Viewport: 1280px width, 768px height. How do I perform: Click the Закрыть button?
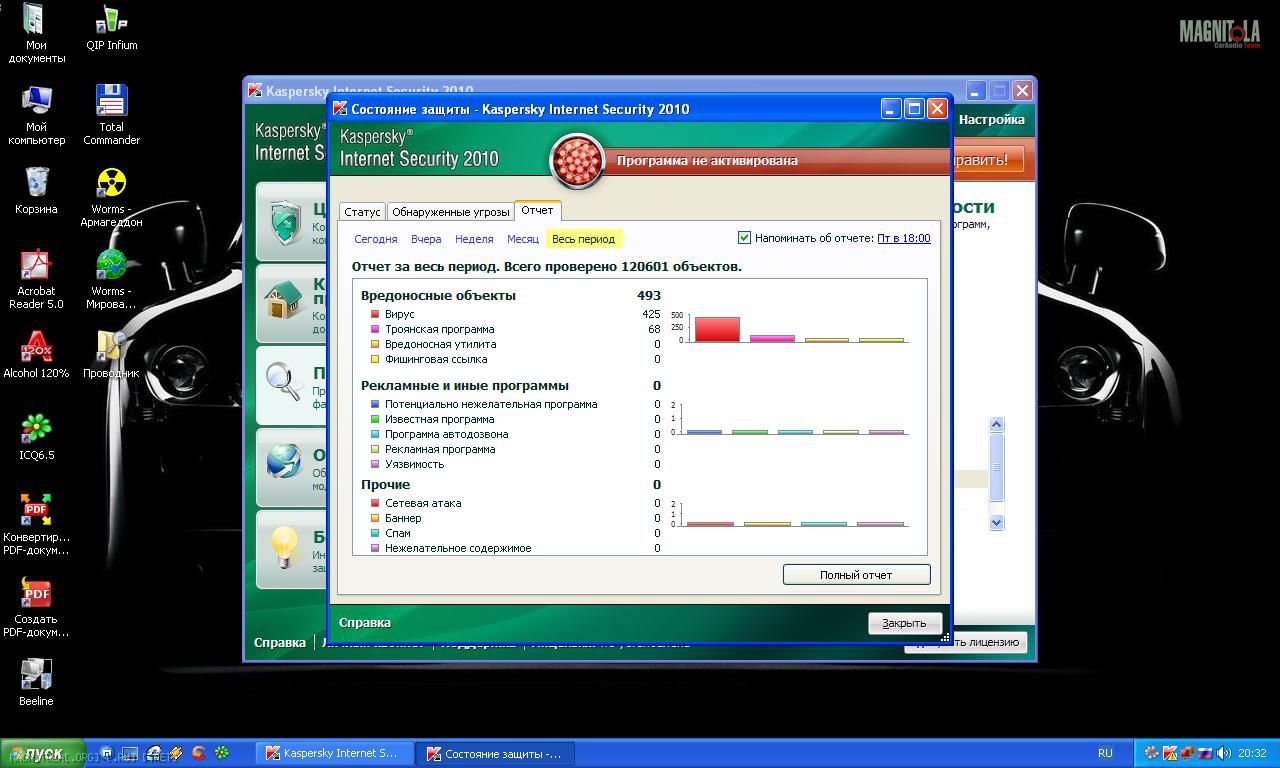click(904, 623)
